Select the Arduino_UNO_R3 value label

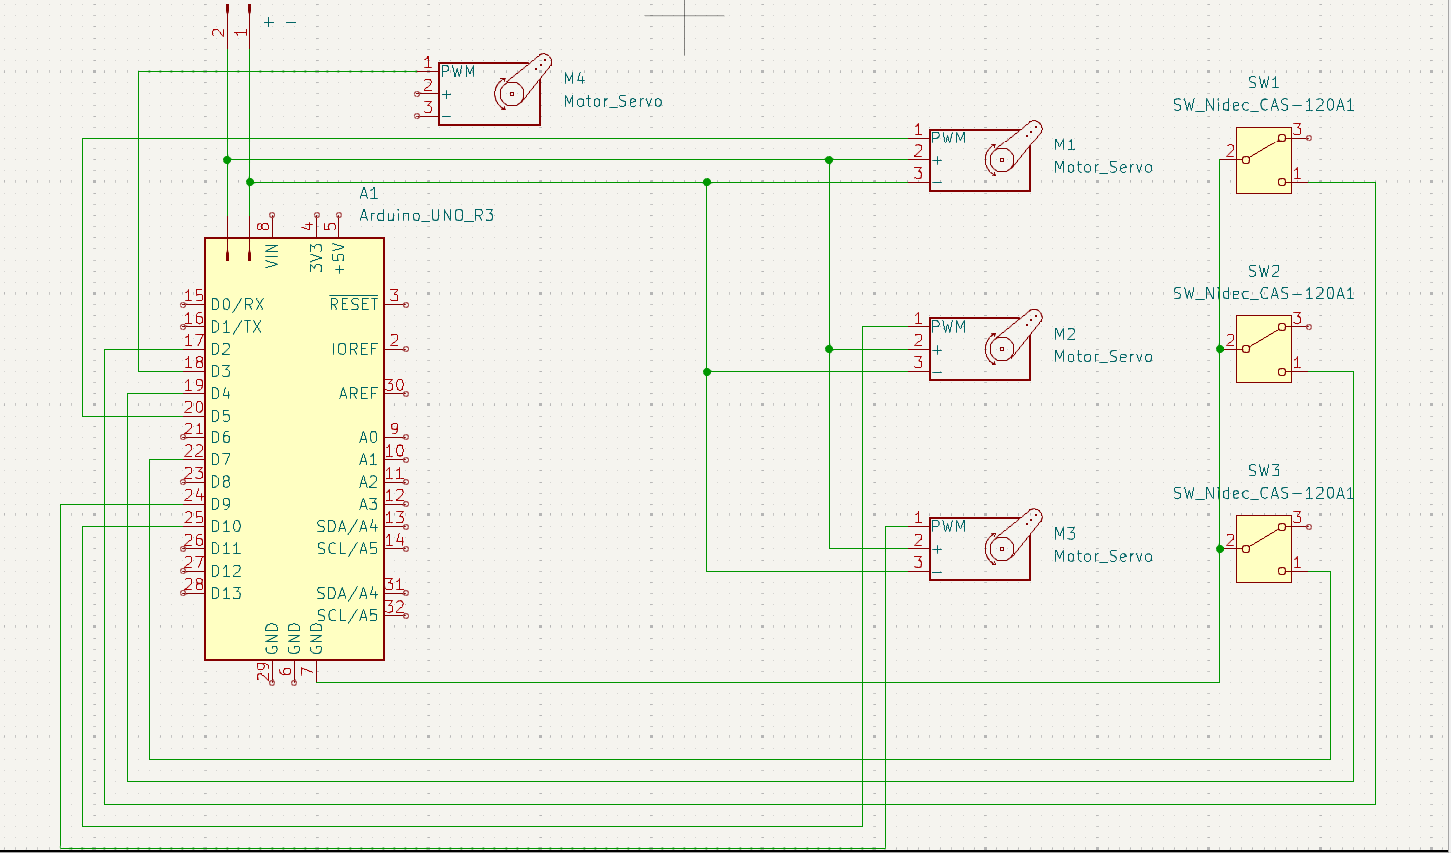click(427, 215)
